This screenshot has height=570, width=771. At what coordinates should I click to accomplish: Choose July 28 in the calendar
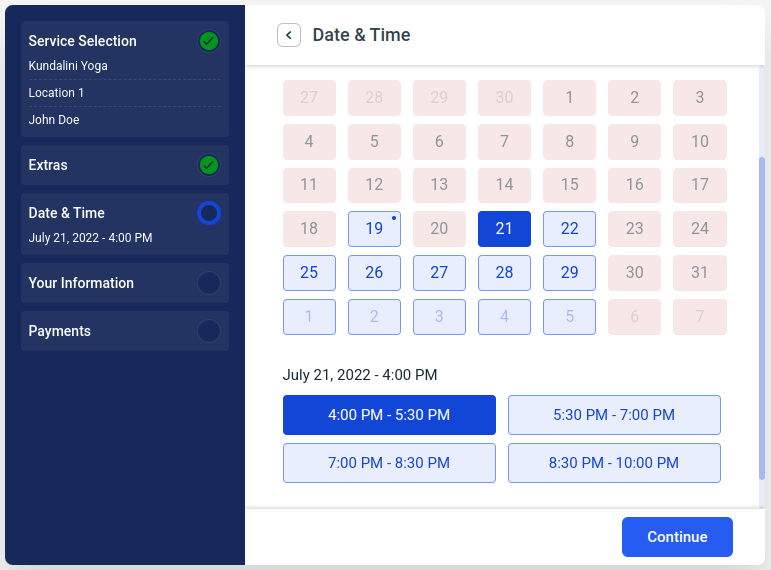[504, 272]
